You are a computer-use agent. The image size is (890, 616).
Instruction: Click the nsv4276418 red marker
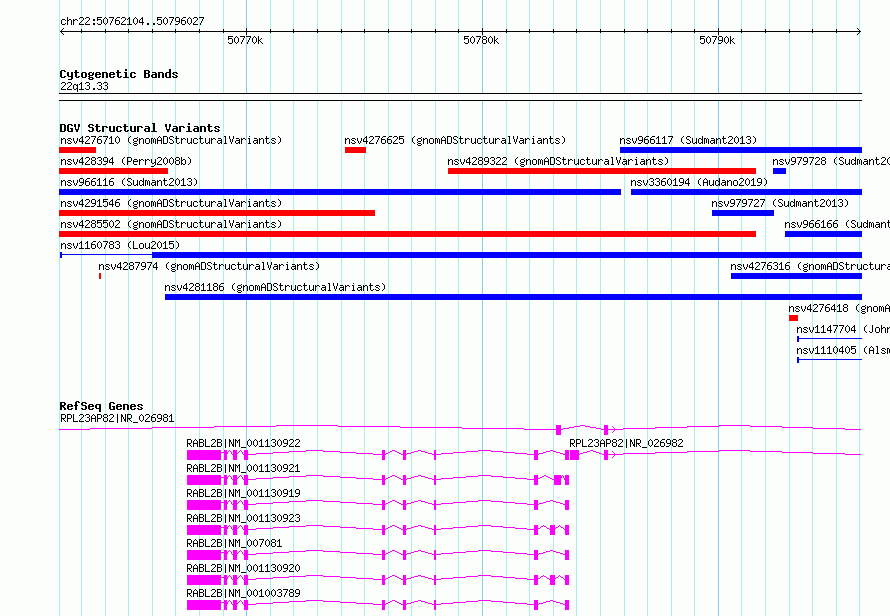[793, 318]
